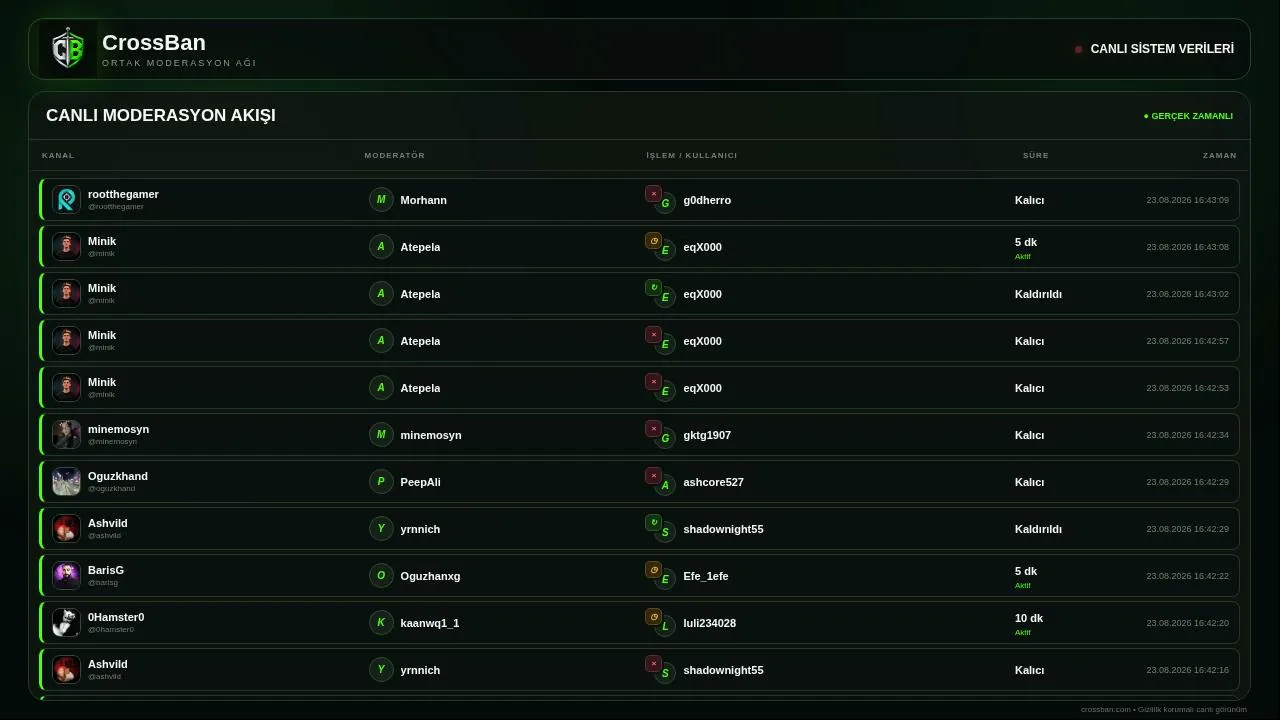
Task: Click the GERÇEK ZAMANLI live badge
Action: pos(1188,116)
